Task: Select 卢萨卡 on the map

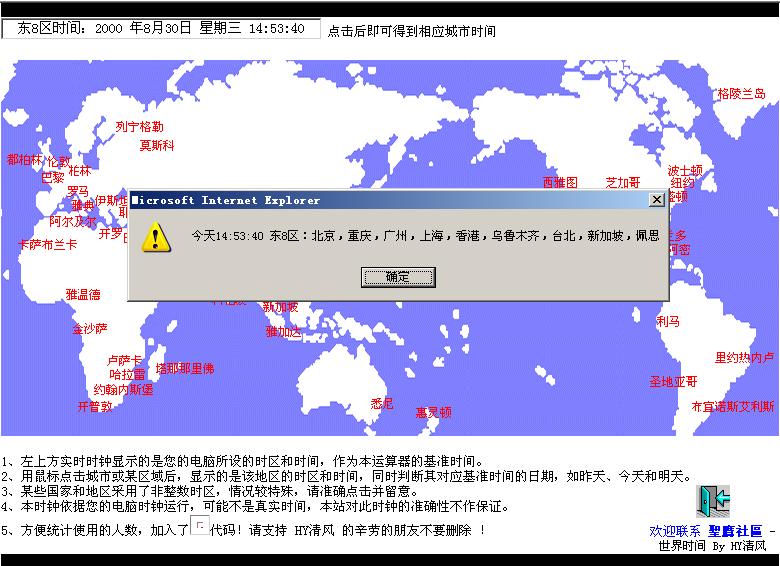Action: point(124,360)
